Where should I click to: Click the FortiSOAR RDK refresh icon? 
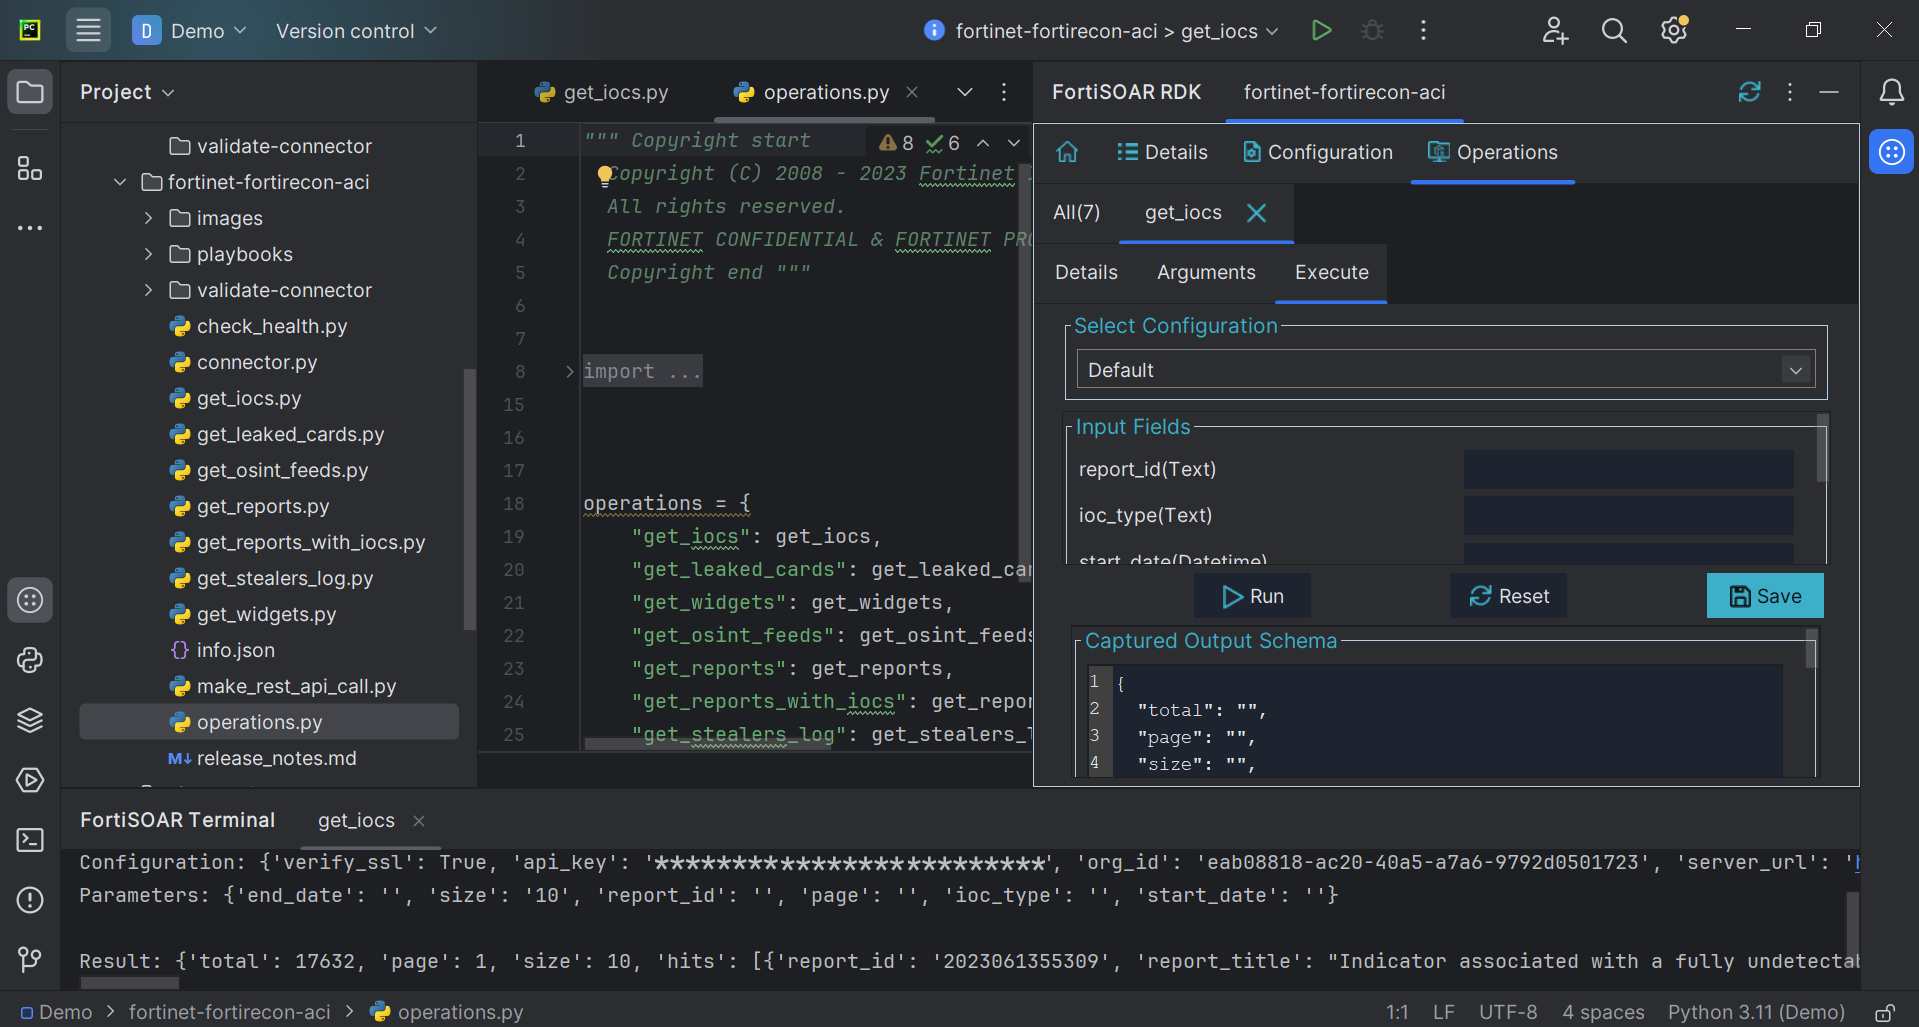pos(1749,92)
